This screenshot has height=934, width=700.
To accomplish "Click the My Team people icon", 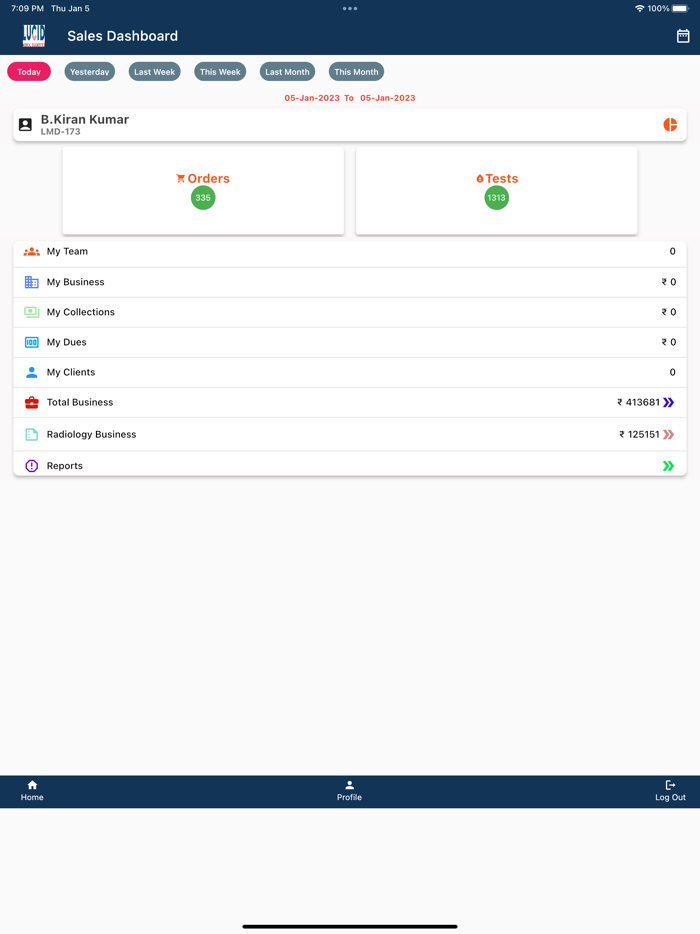I will pyautogui.click(x=32, y=252).
